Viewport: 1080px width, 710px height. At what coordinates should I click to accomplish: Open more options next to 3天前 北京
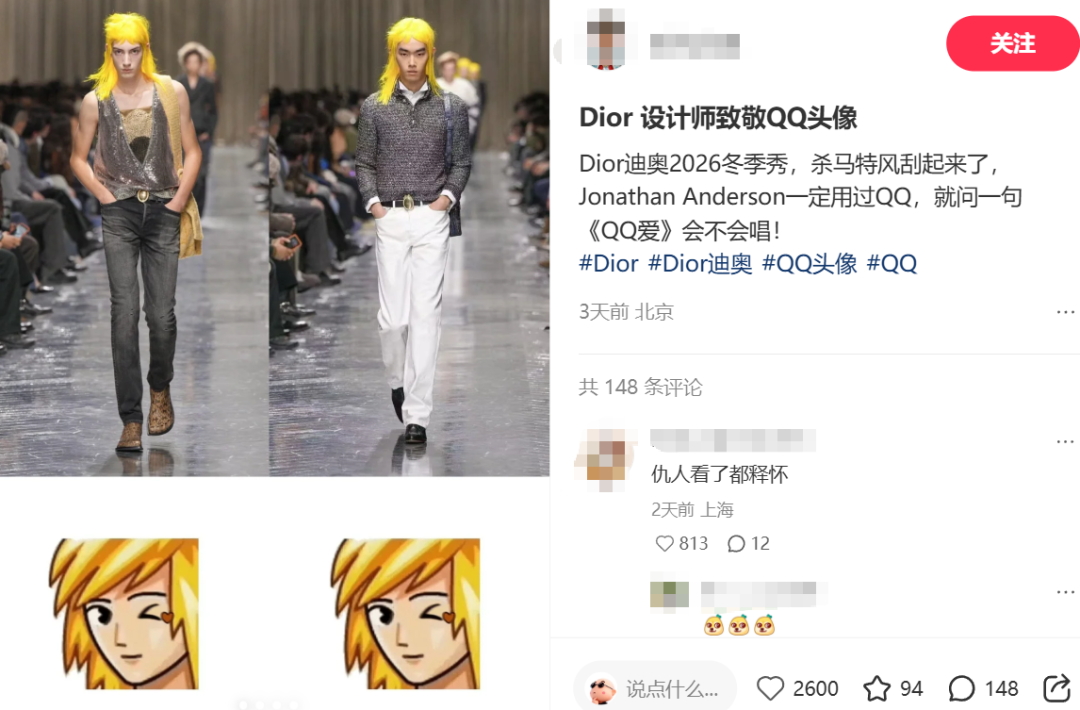point(1065,313)
